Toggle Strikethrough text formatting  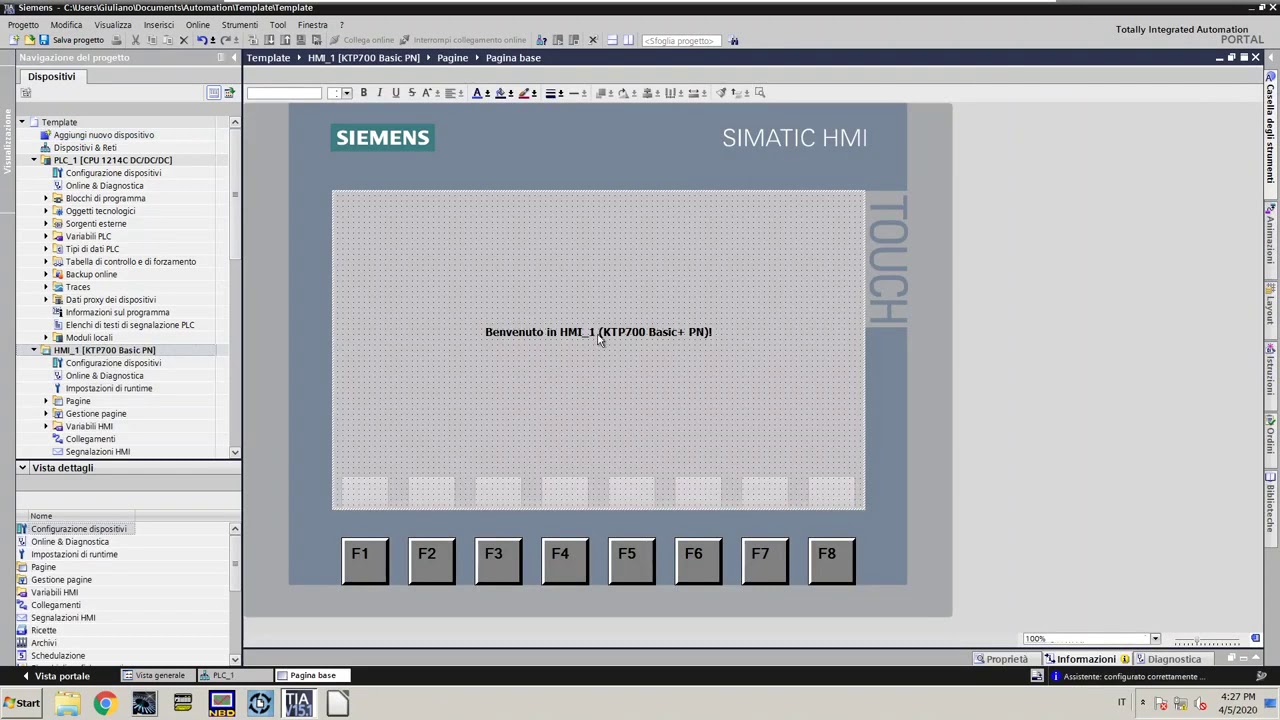click(x=411, y=93)
